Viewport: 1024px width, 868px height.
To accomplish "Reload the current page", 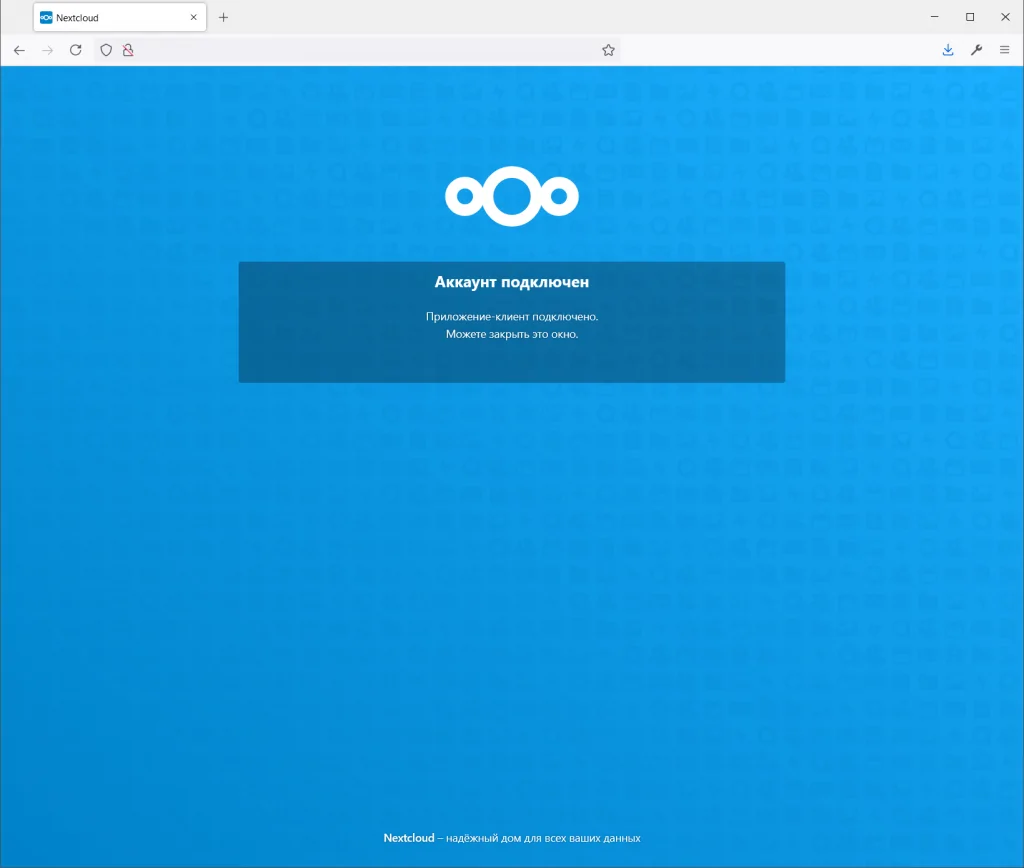I will (x=76, y=50).
